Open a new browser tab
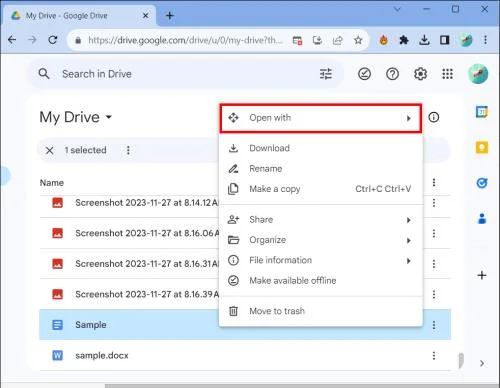The height and width of the screenshot is (388, 500). click(170, 15)
